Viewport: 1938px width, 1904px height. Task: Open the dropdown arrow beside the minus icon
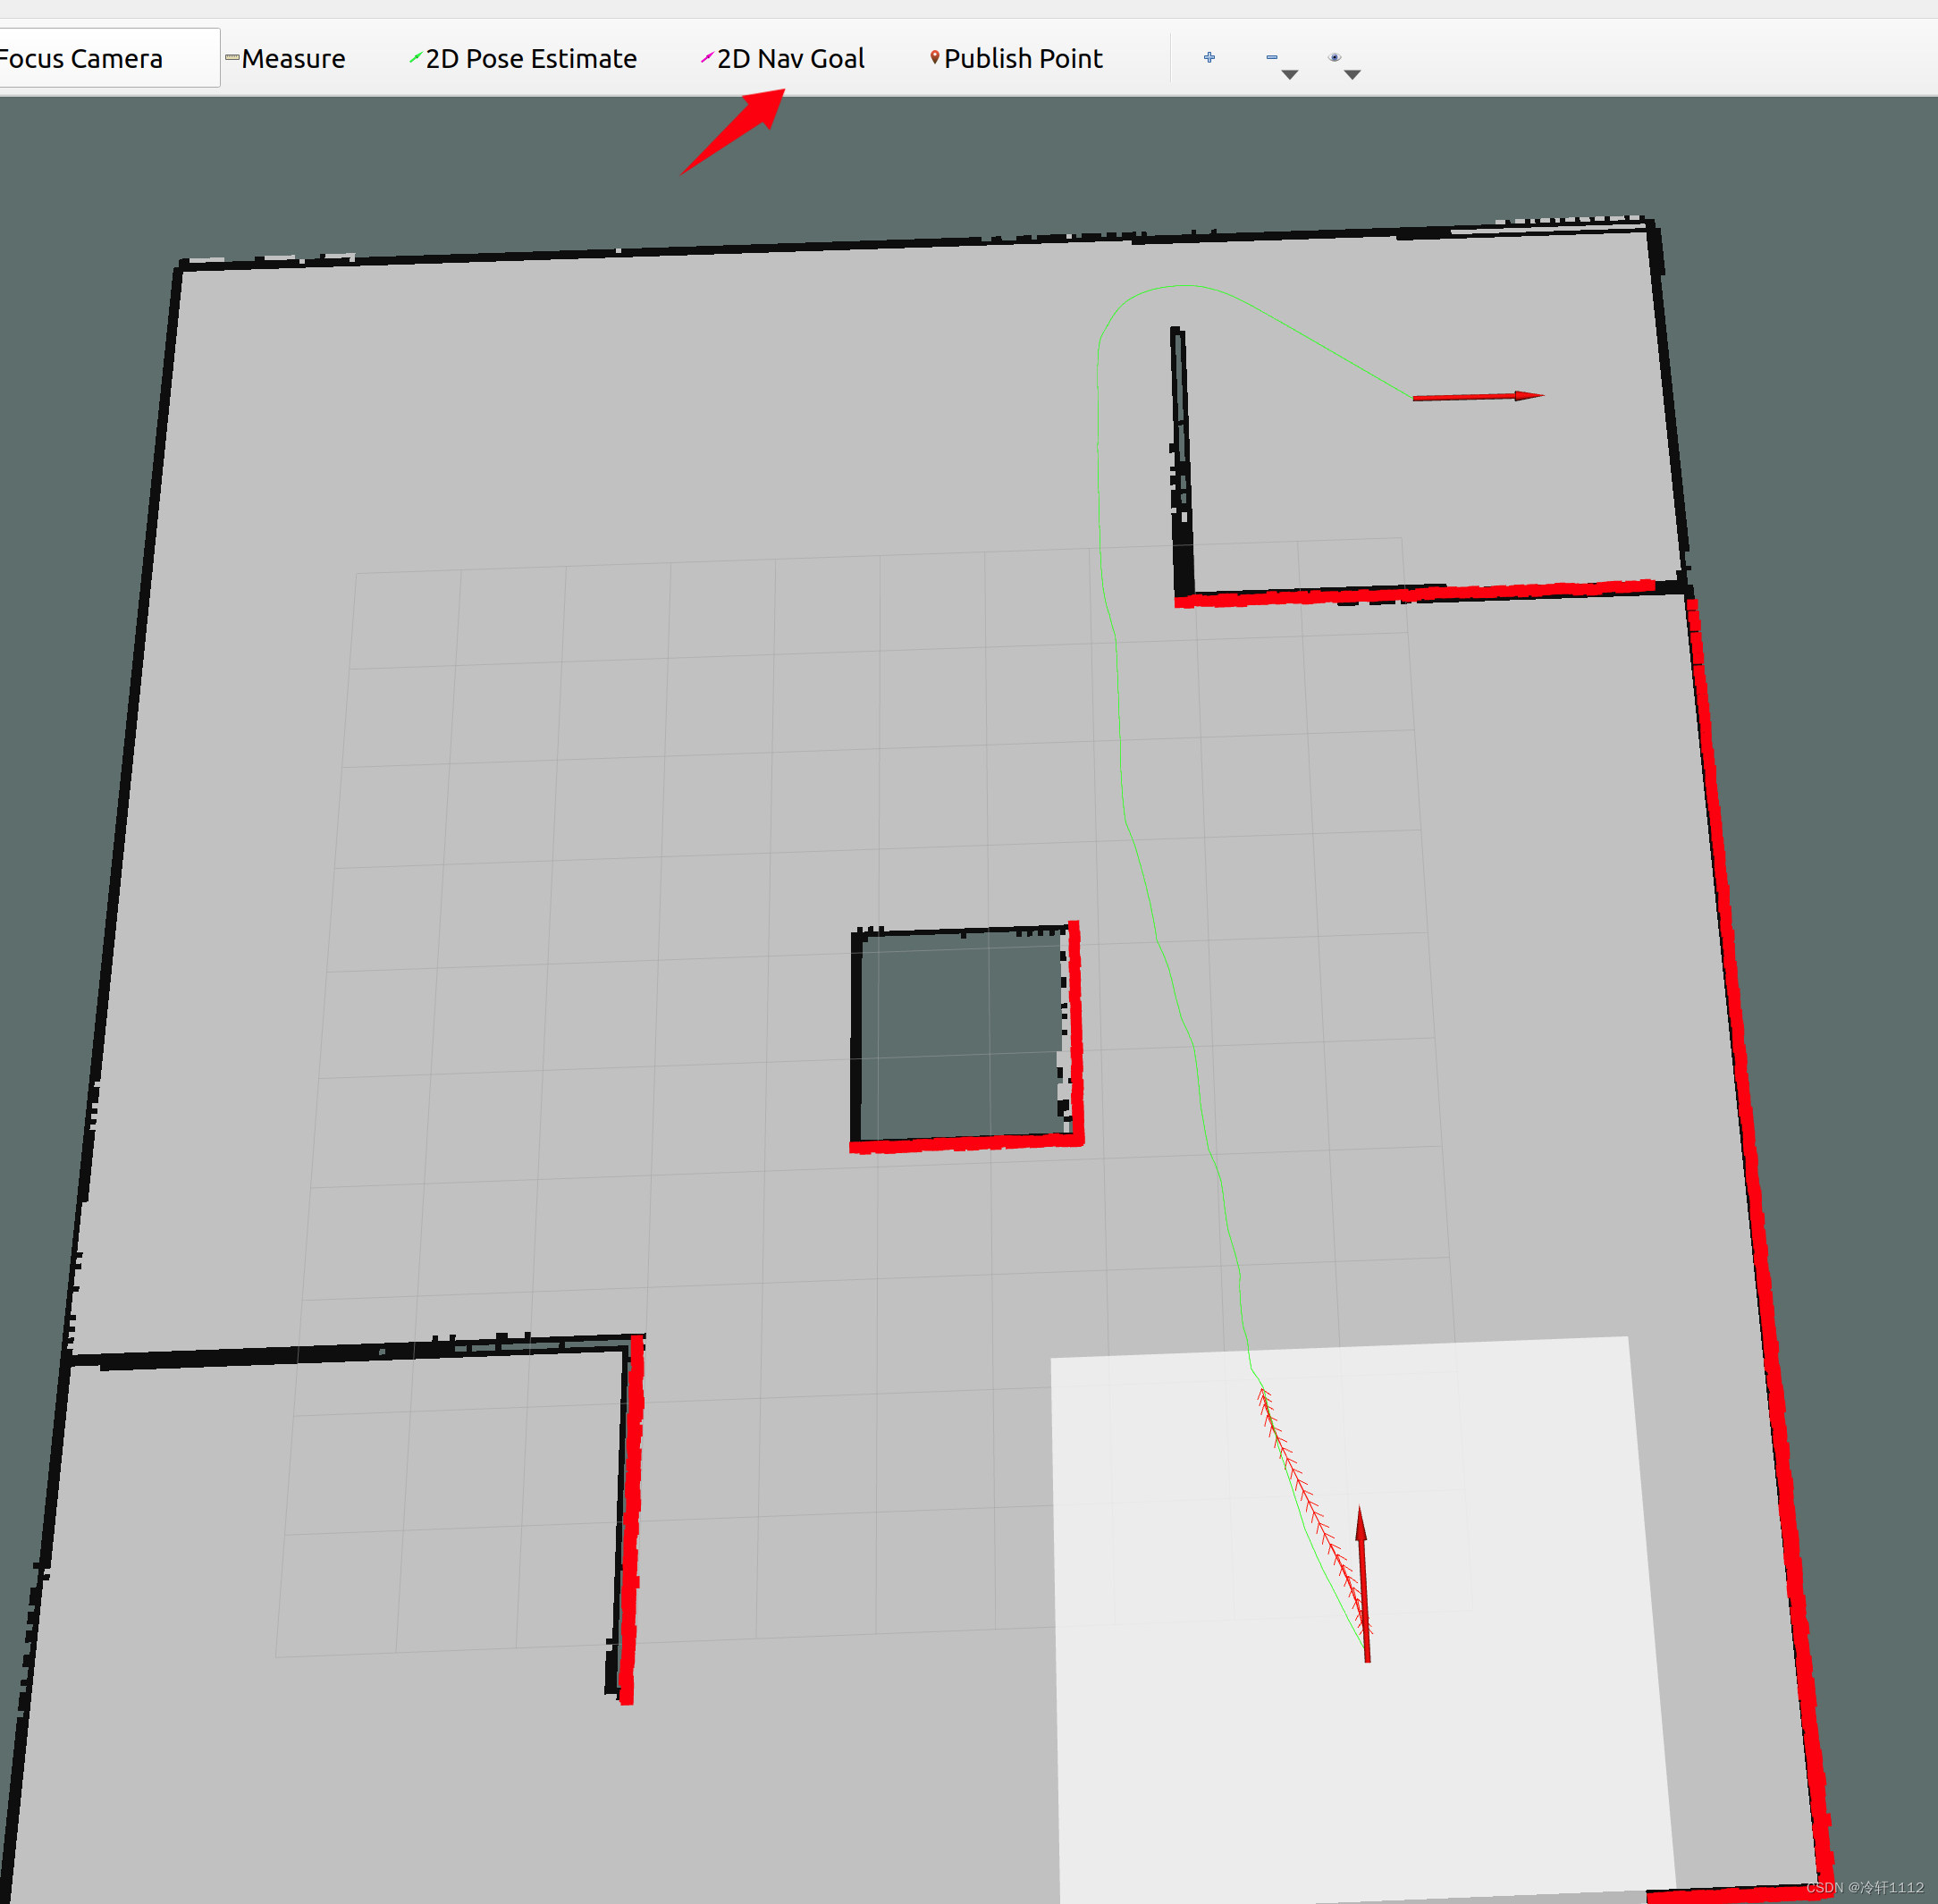tap(1290, 75)
